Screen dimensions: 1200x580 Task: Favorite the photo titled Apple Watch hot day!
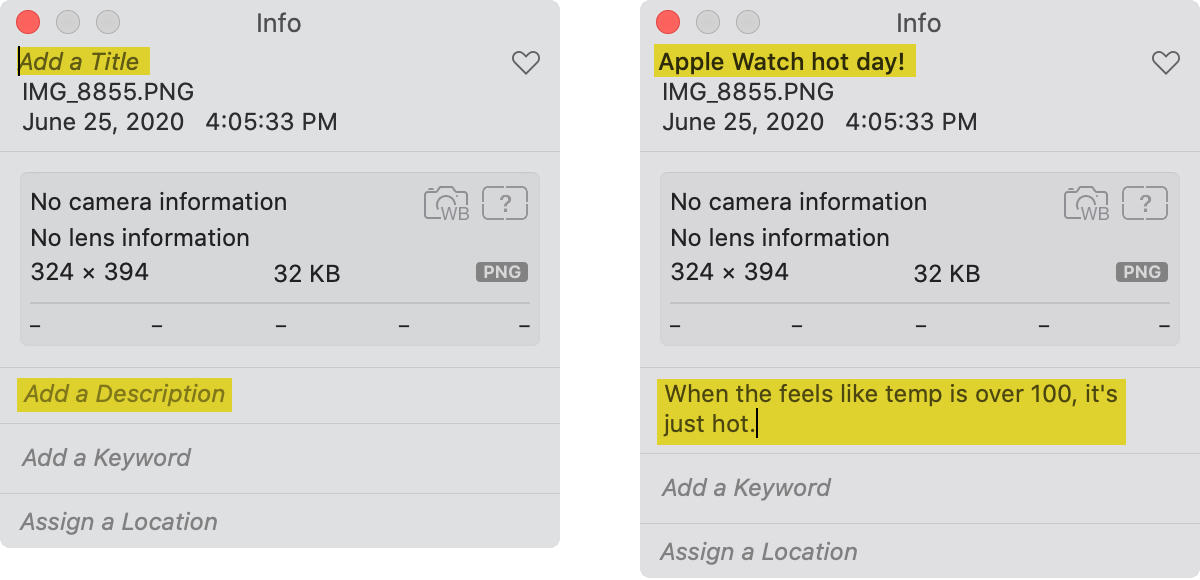click(1166, 63)
